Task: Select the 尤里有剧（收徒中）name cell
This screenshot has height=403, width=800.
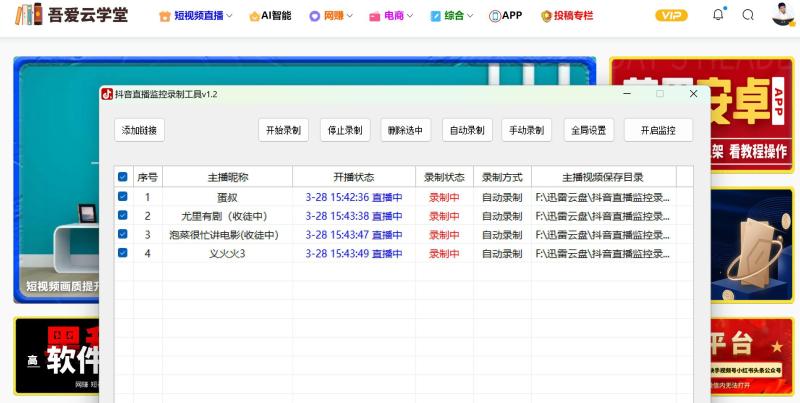Action: 228,216
